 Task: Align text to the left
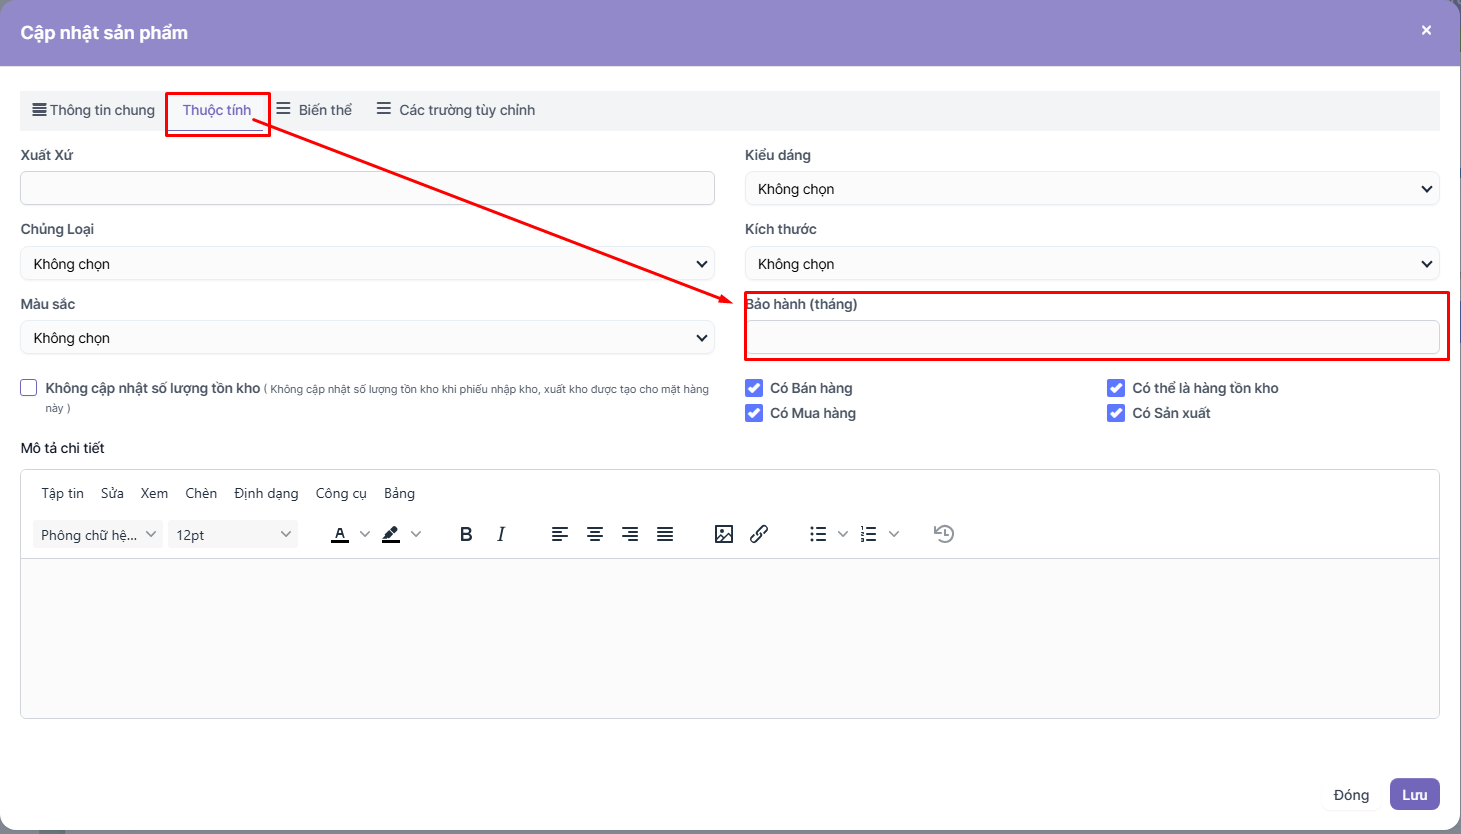point(560,534)
